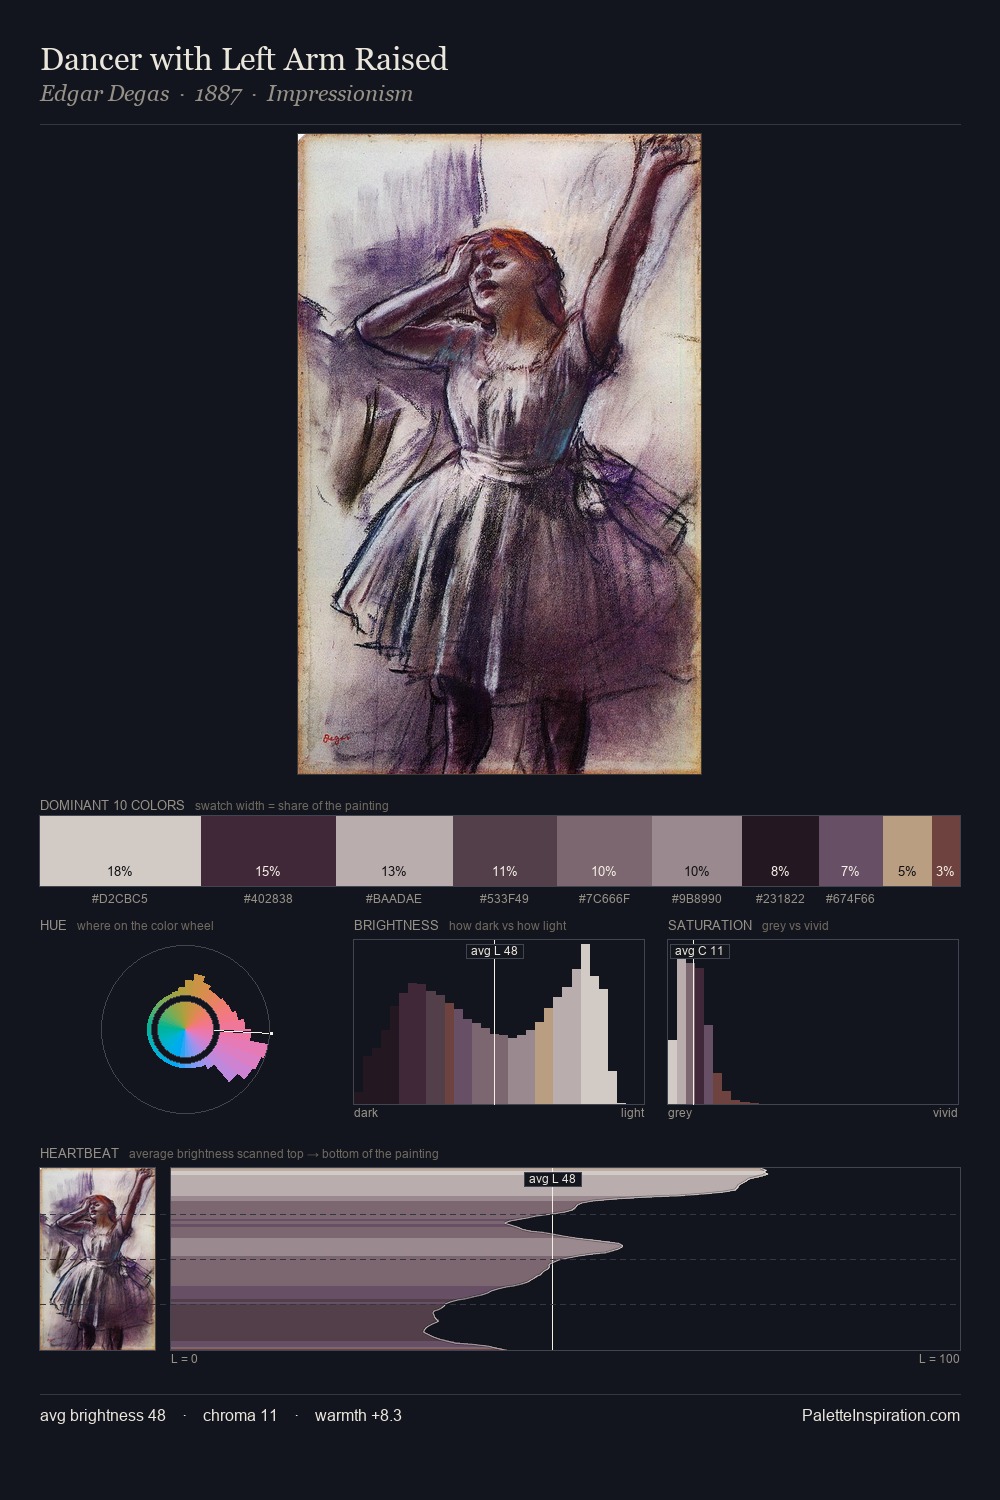Click the Degas painting image
The width and height of the screenshot is (1000, 1500).
pyautogui.click(x=499, y=454)
